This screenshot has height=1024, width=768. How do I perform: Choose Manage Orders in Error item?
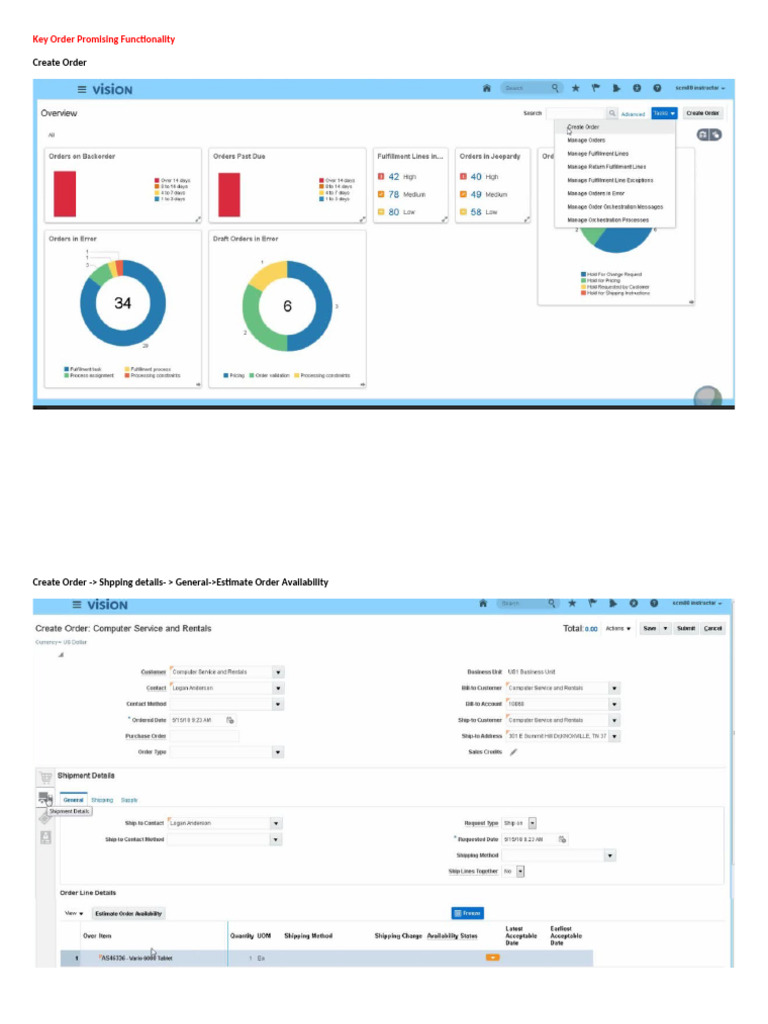click(596, 193)
